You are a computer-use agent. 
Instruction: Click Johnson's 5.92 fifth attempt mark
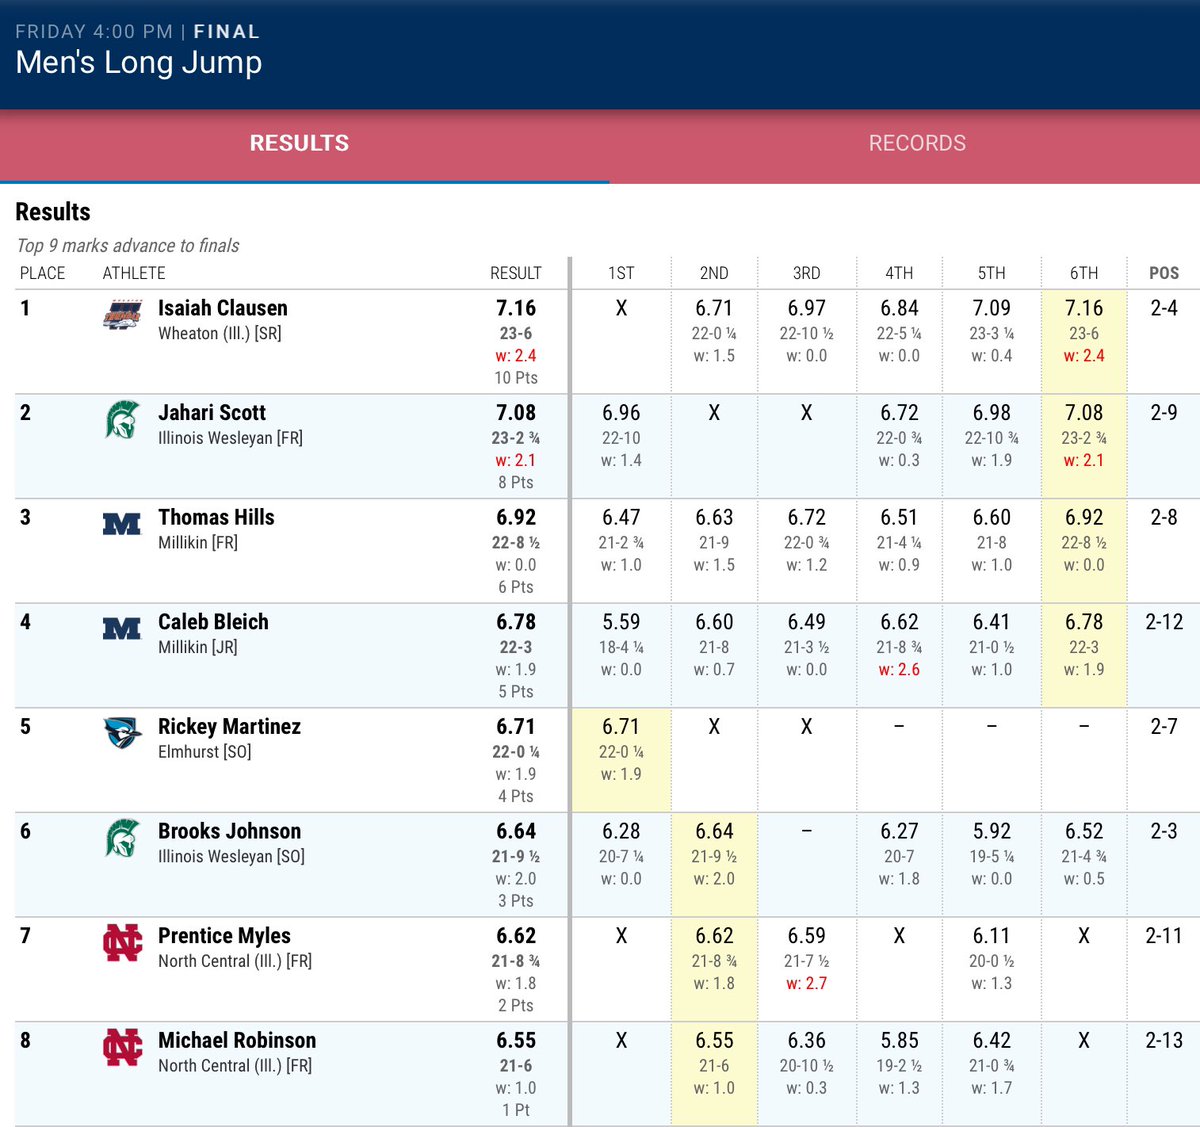[991, 831]
